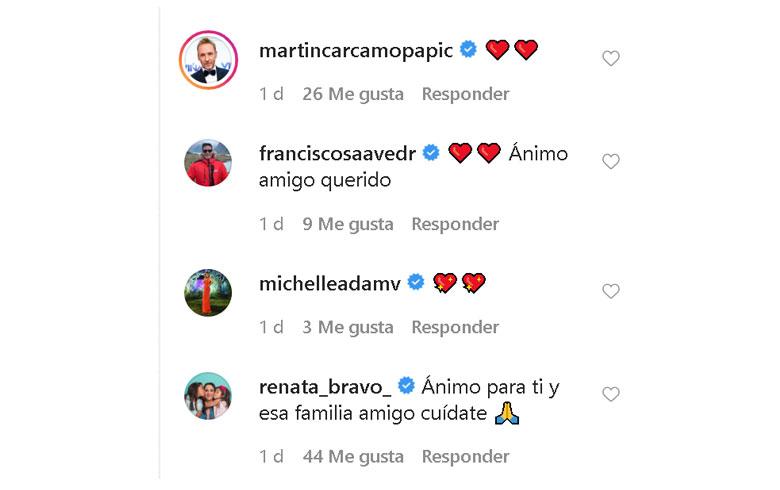
Task: Click the martincarcamopapic username
Action: (x=355, y=50)
